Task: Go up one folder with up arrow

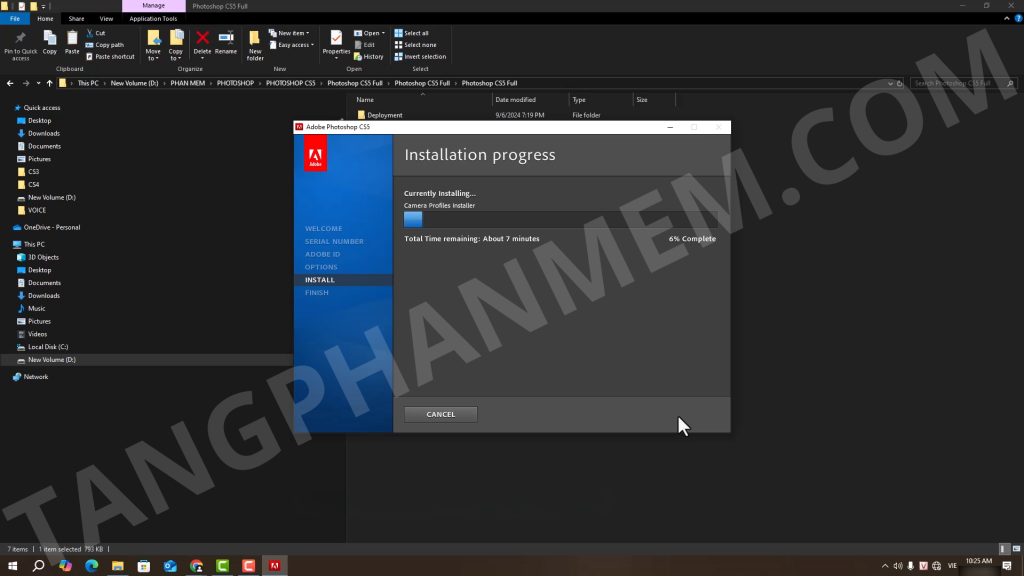Action: pos(50,83)
